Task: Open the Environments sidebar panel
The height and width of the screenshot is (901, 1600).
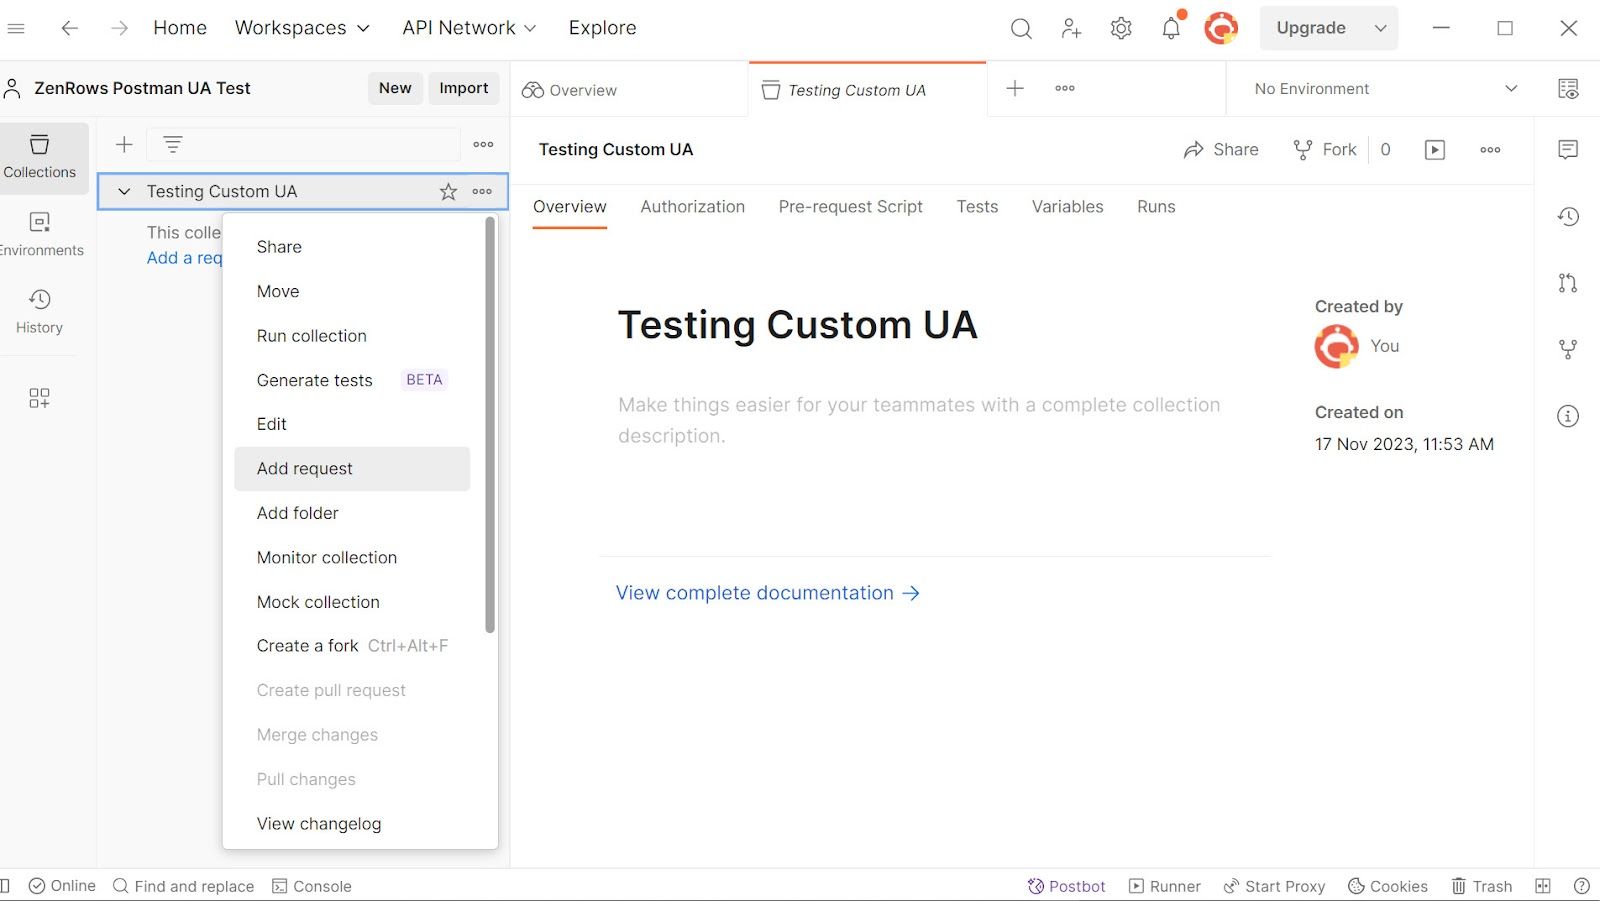Action: point(39,233)
